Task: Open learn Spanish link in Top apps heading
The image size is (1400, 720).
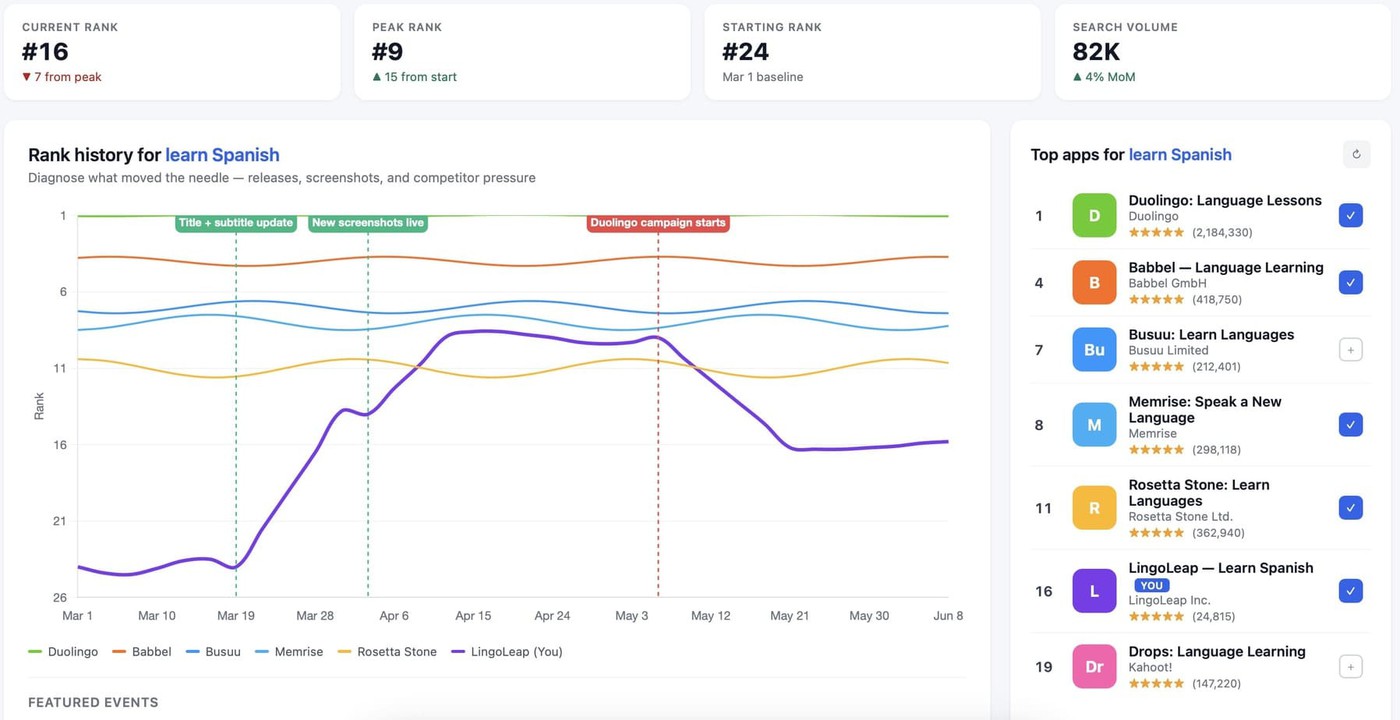Action: pos(1180,155)
